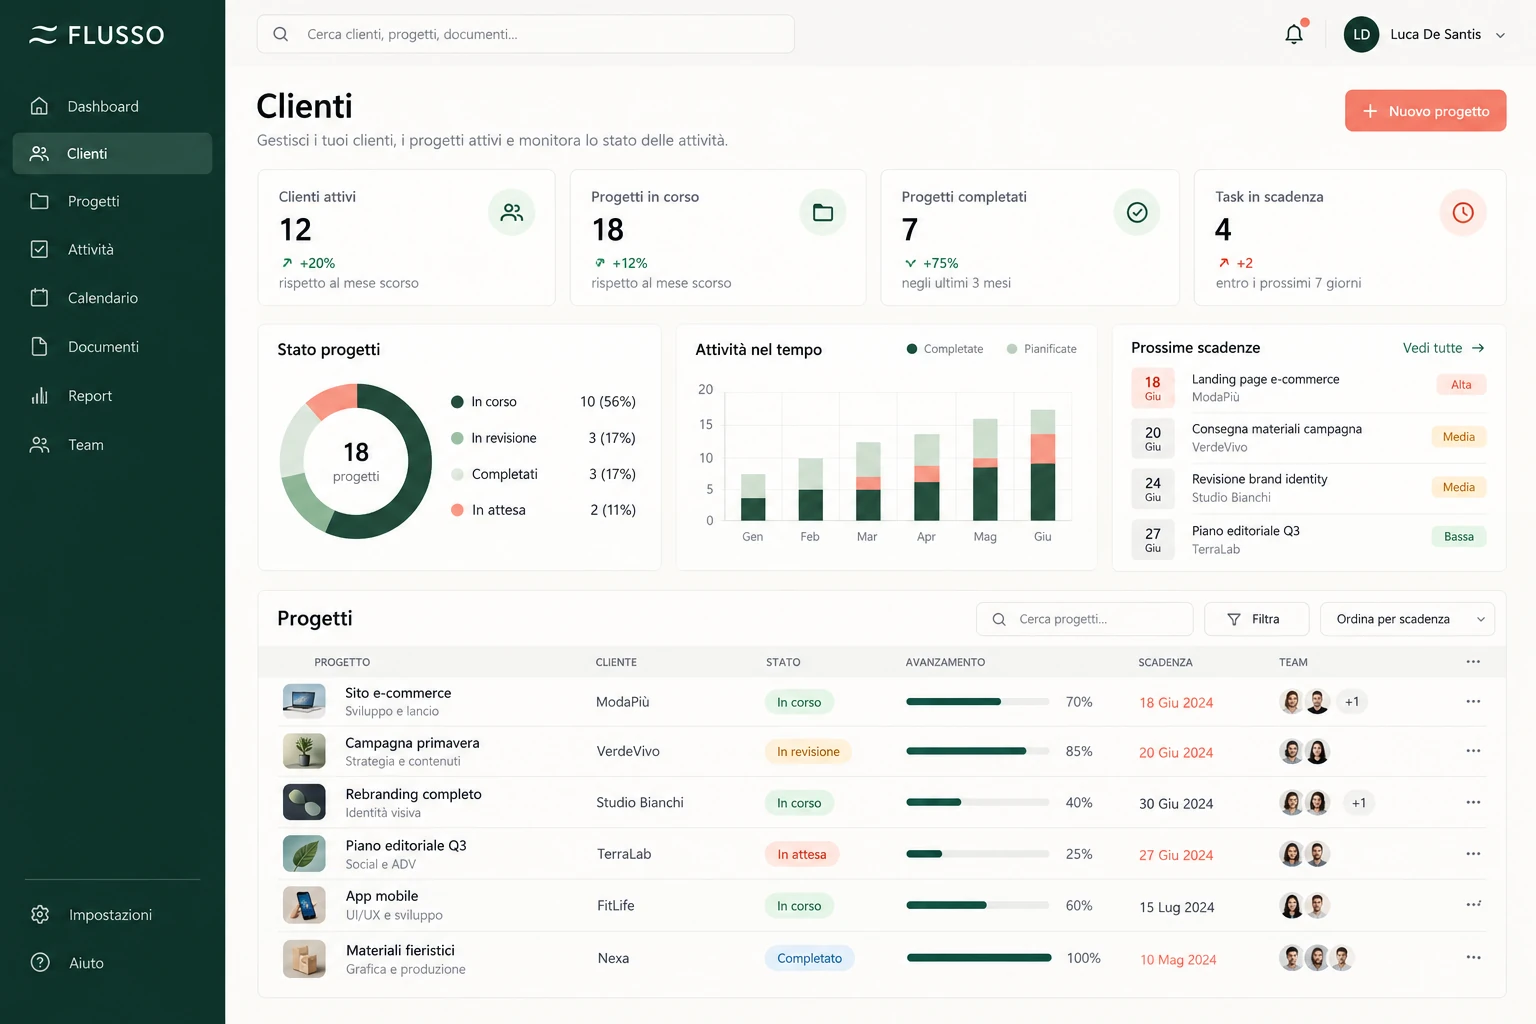Click the +1 team badge for Sito e-commerce

click(1352, 702)
